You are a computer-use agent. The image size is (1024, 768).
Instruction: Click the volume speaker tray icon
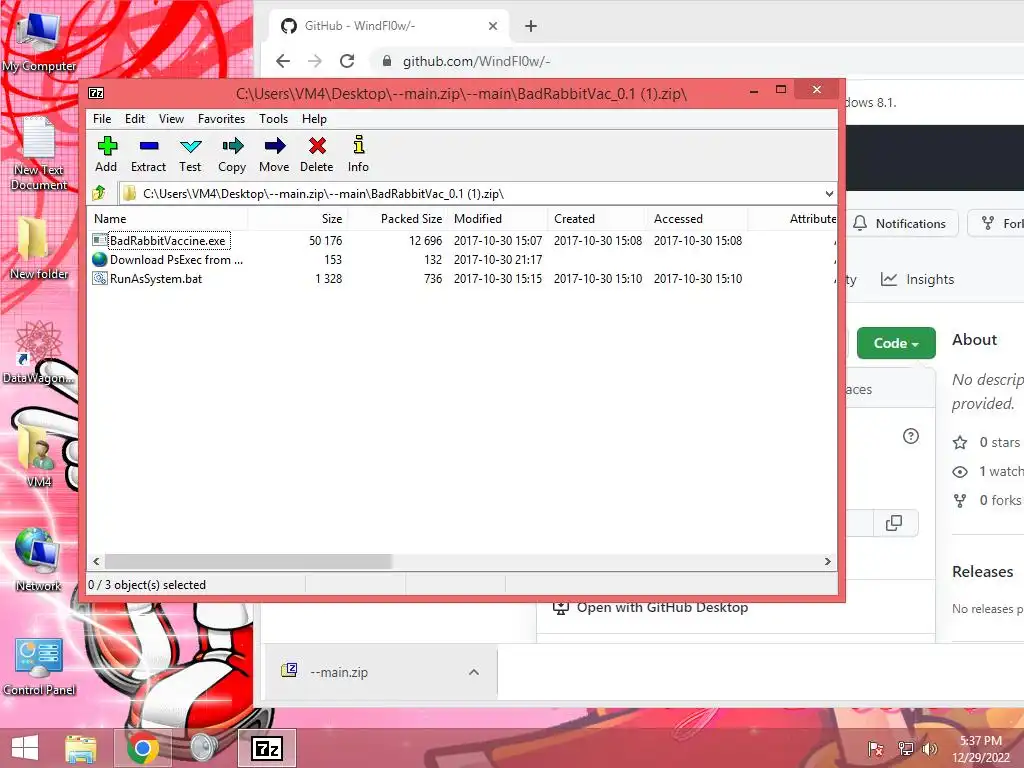tap(929, 748)
